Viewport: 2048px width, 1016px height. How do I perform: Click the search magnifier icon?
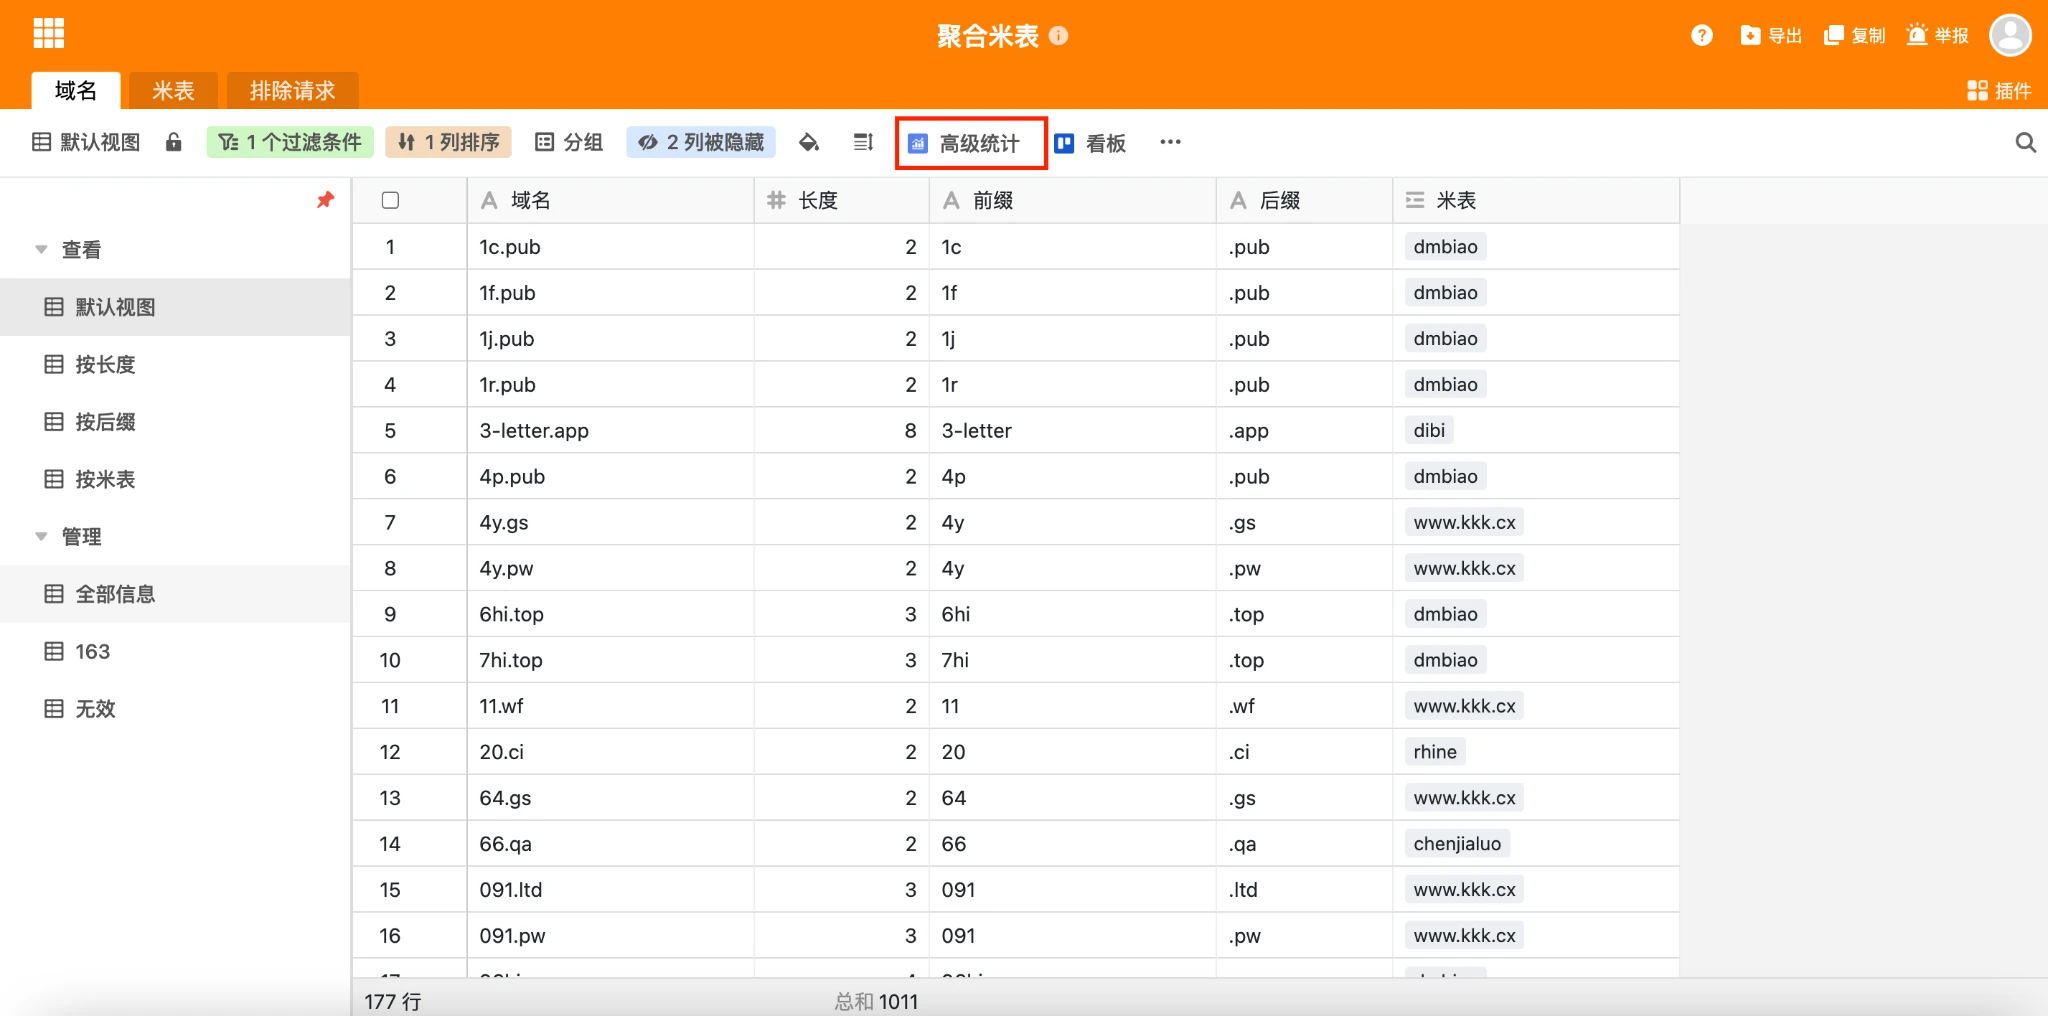point(2025,143)
